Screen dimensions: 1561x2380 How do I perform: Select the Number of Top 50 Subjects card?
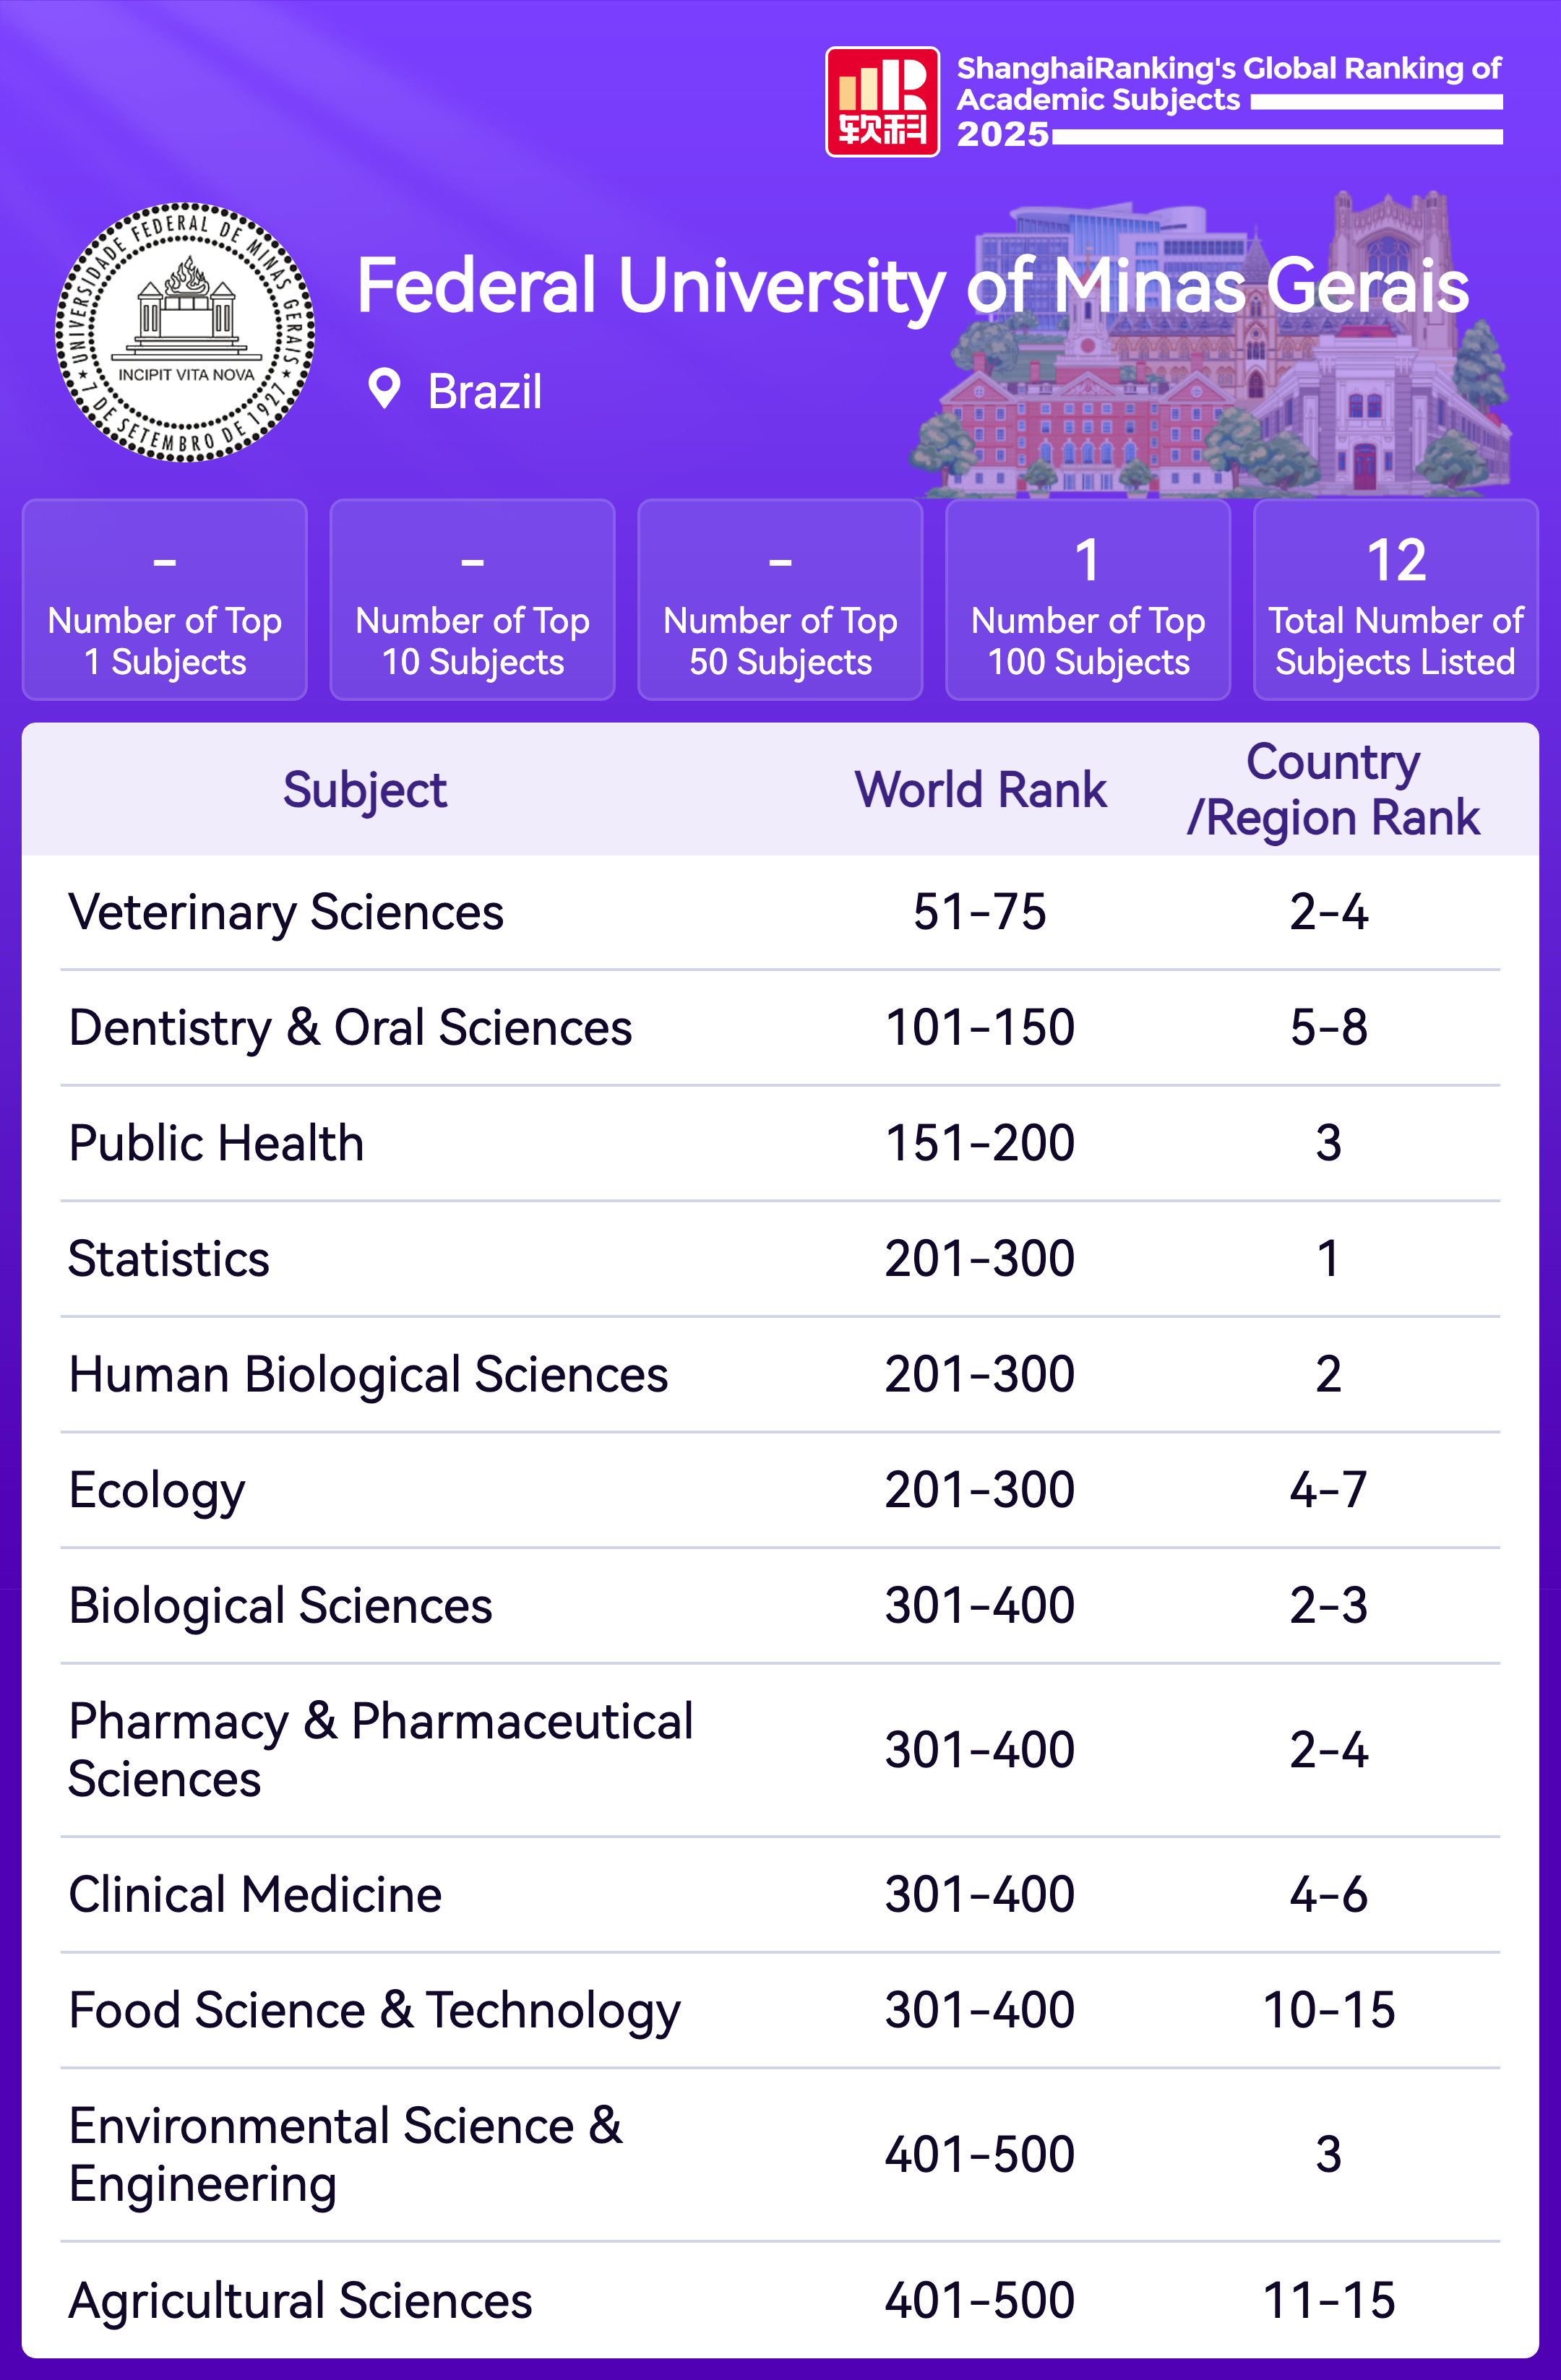tap(780, 600)
